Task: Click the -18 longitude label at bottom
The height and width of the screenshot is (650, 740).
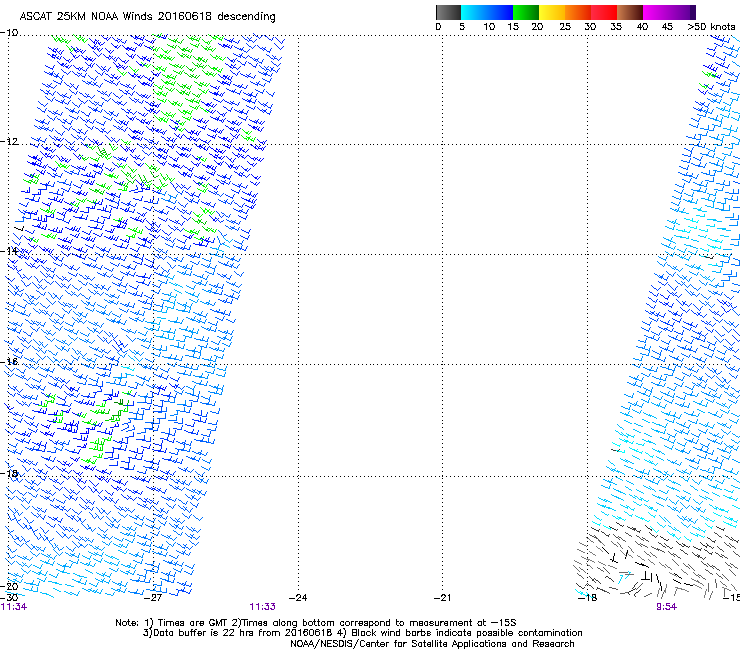Action: [x=588, y=598]
